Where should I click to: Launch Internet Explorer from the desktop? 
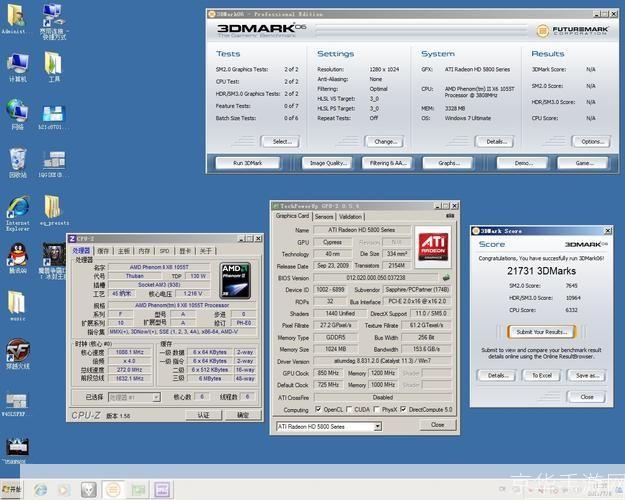(x=18, y=213)
